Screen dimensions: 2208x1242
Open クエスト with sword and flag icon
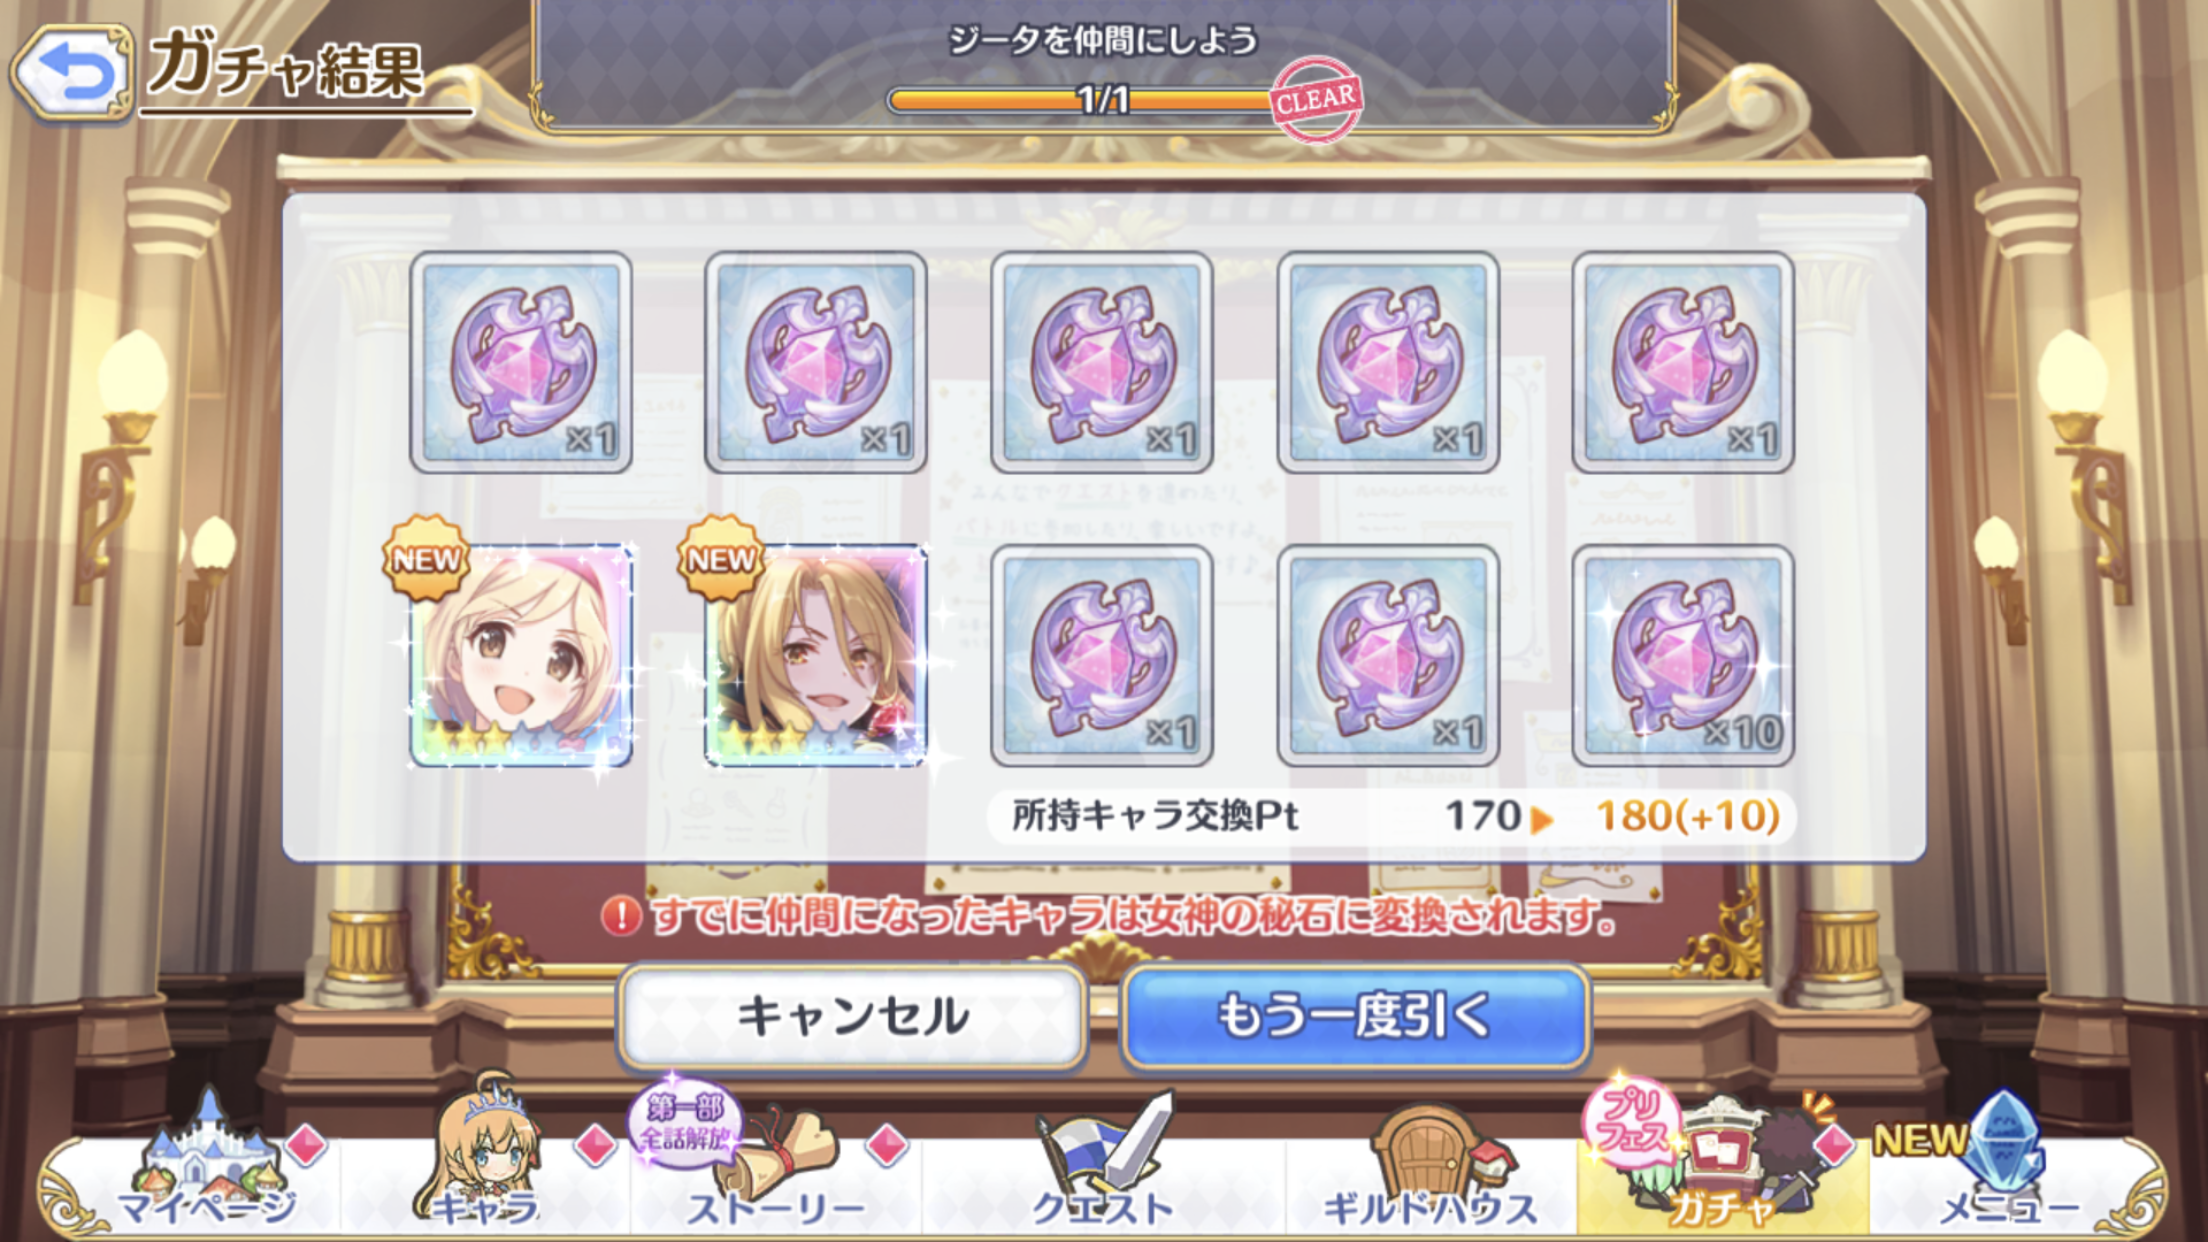coord(1102,1165)
